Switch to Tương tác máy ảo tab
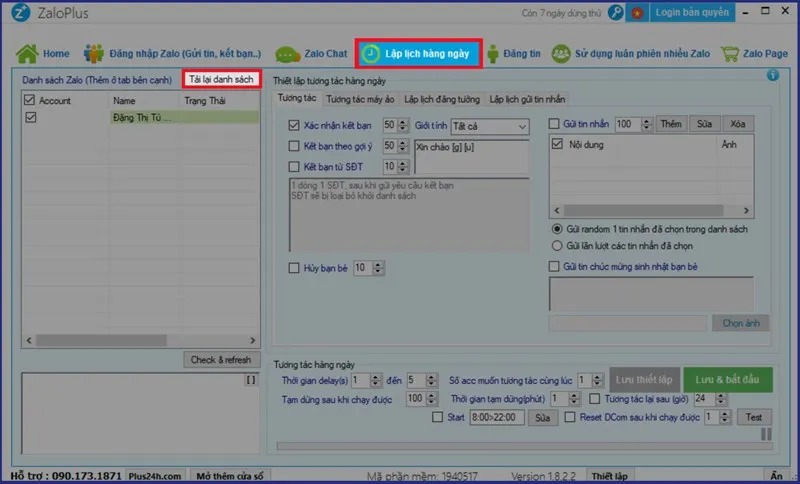 click(x=360, y=100)
